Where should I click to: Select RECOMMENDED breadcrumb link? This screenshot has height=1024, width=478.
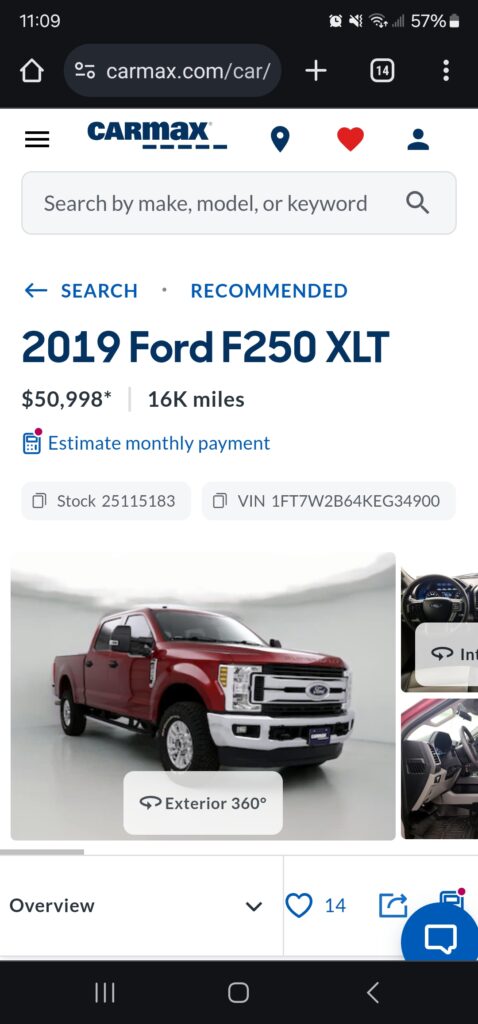[269, 291]
